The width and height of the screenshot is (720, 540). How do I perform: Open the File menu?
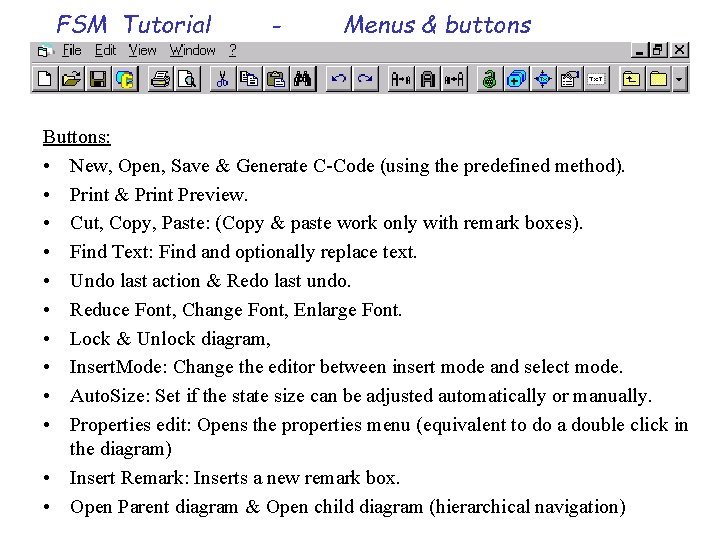[x=72, y=50]
